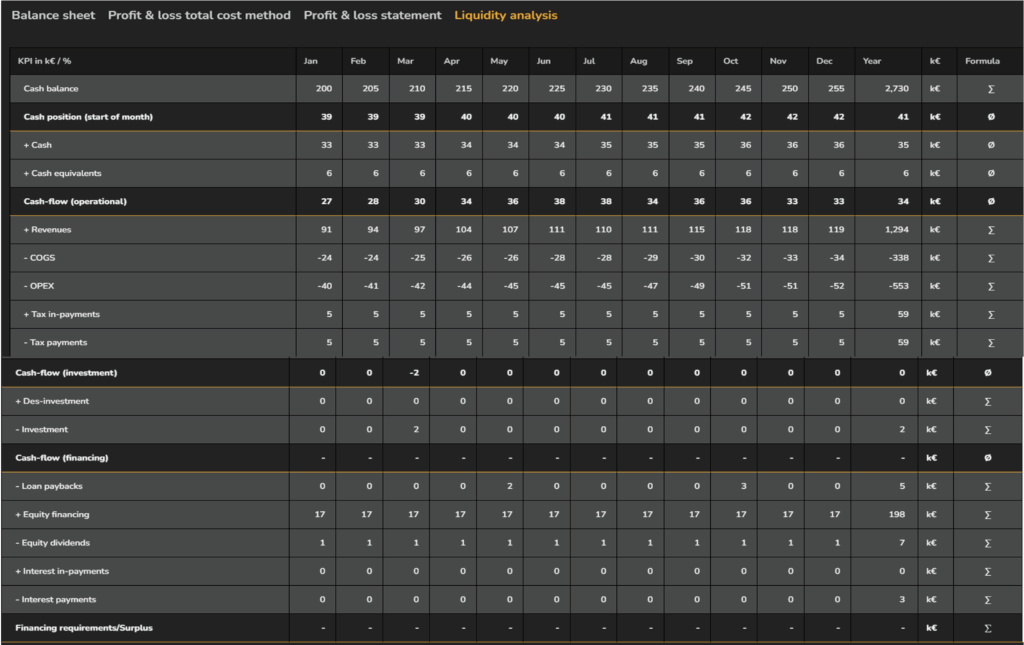Viewport: 1024px width, 645px height.
Task: Open the Profit & loss statement tab
Action: (x=372, y=16)
